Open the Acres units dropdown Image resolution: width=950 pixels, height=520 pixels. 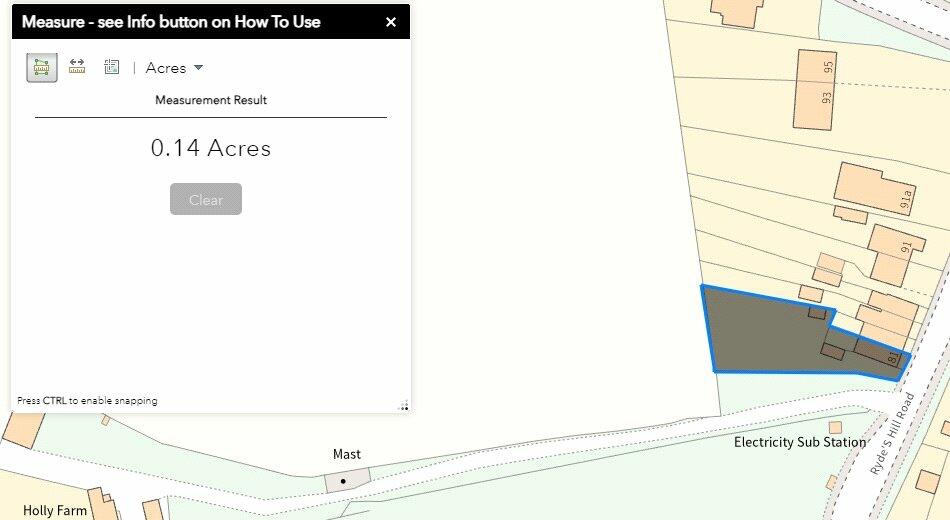point(175,68)
